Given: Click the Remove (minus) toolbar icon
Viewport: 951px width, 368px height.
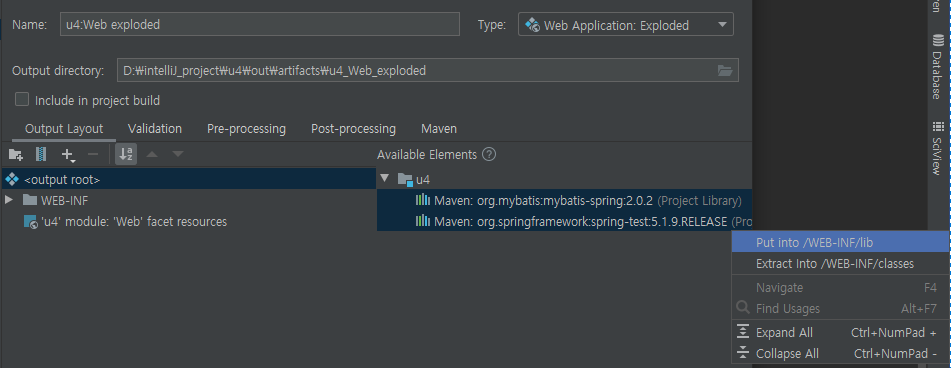Looking at the screenshot, I should pyautogui.click(x=93, y=155).
